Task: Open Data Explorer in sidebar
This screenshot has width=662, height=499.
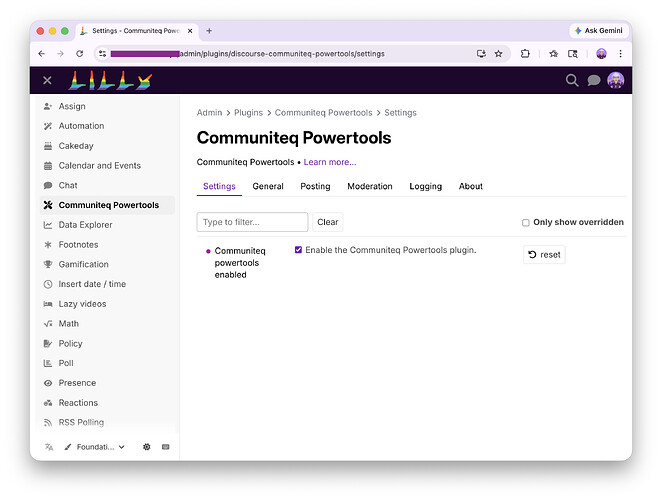Action: pyautogui.click(x=107, y=225)
